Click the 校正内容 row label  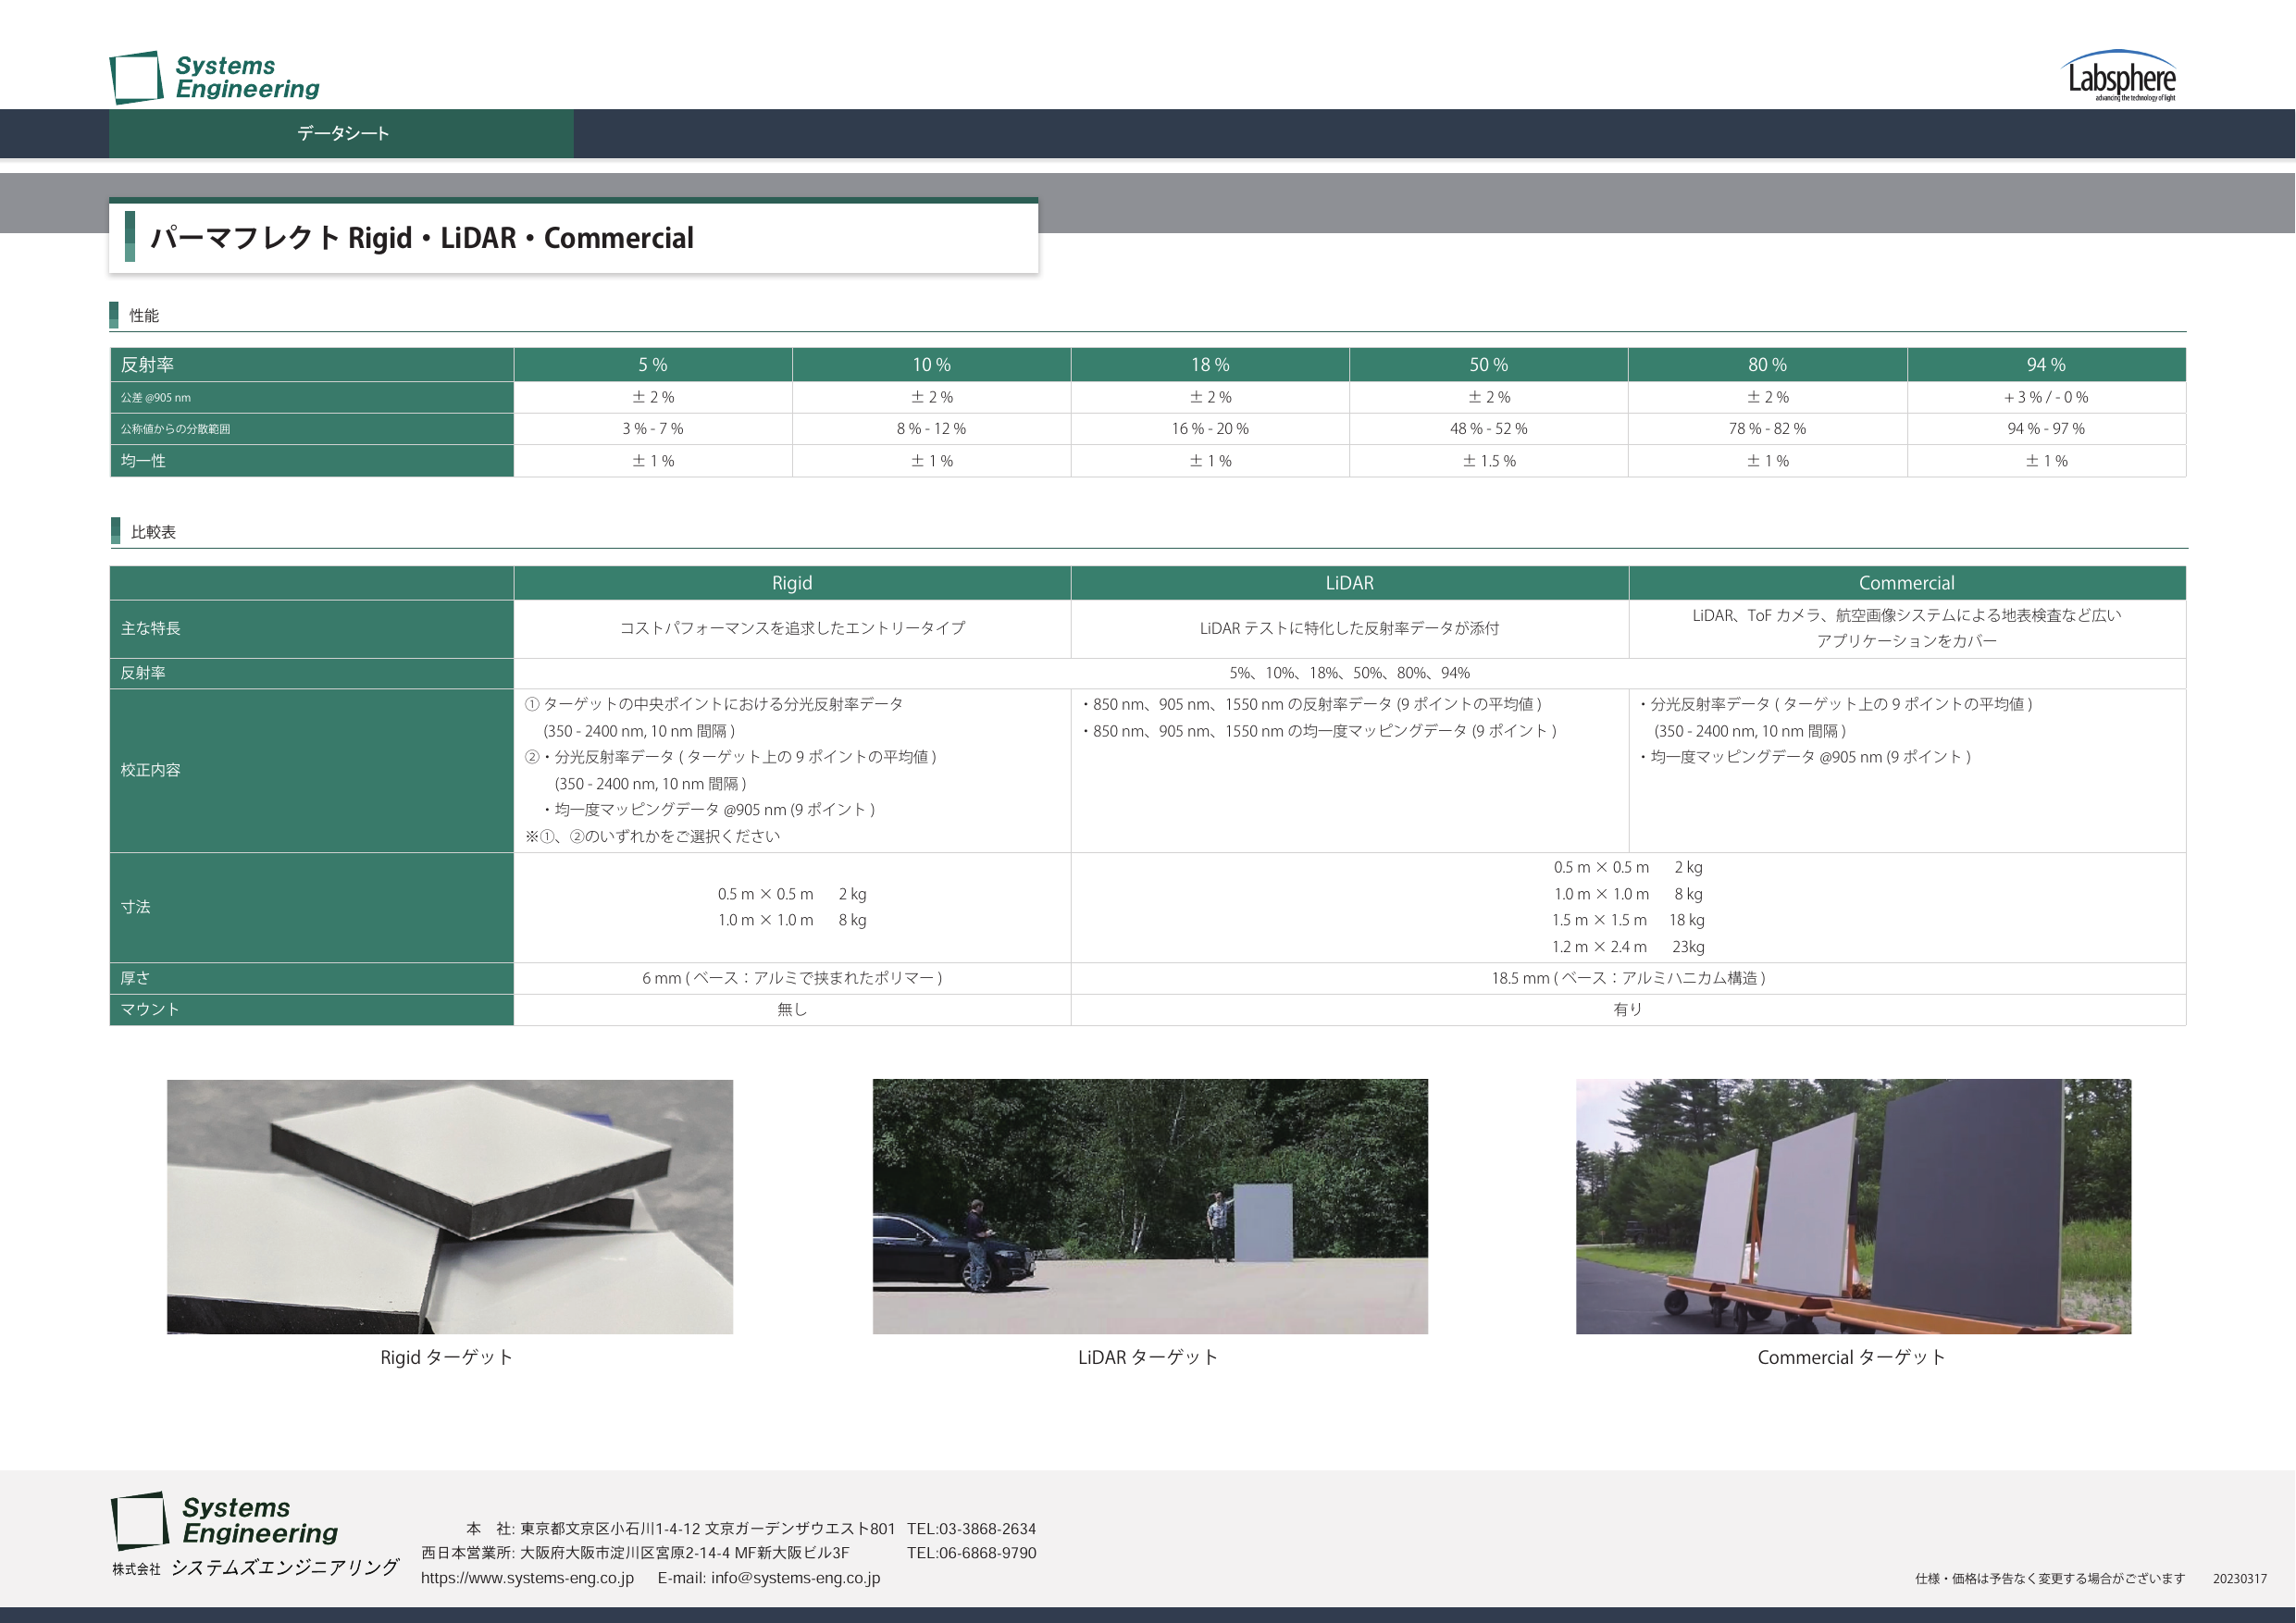pos(151,770)
